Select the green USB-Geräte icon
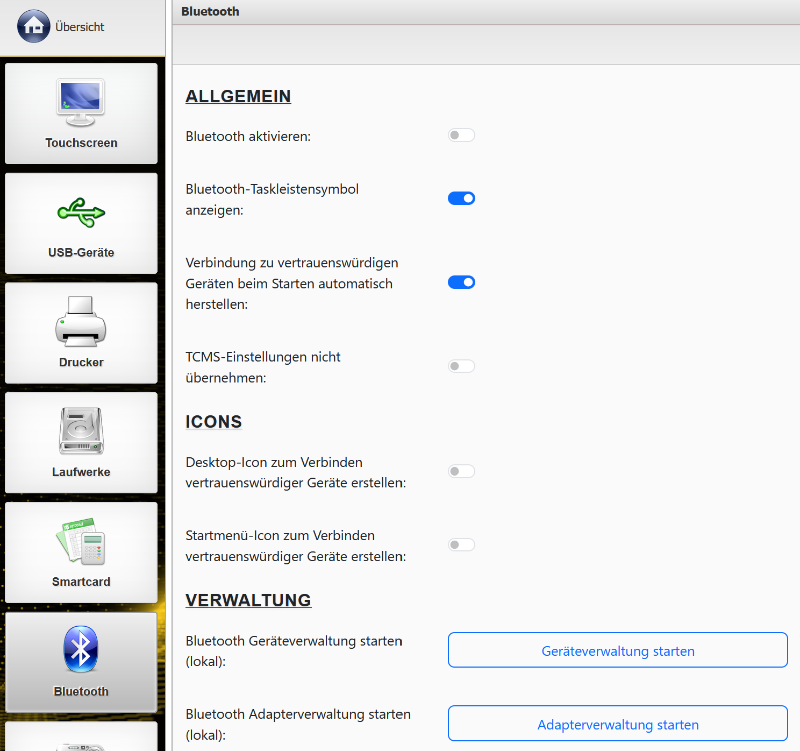800x751 pixels. [81, 212]
